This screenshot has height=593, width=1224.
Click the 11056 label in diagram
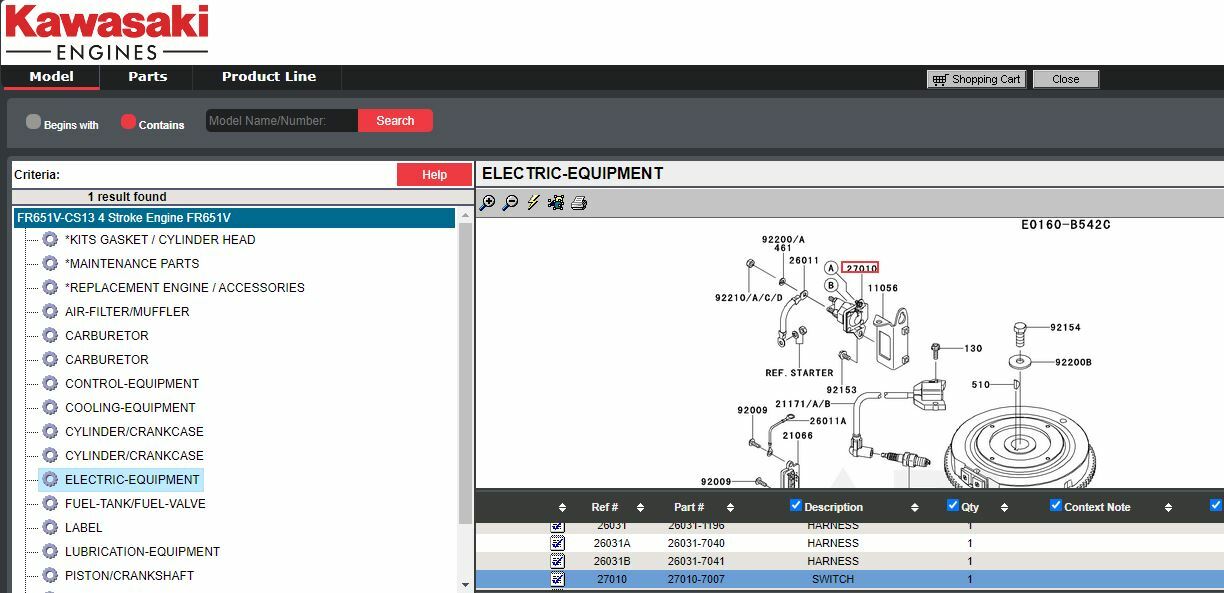(882, 288)
